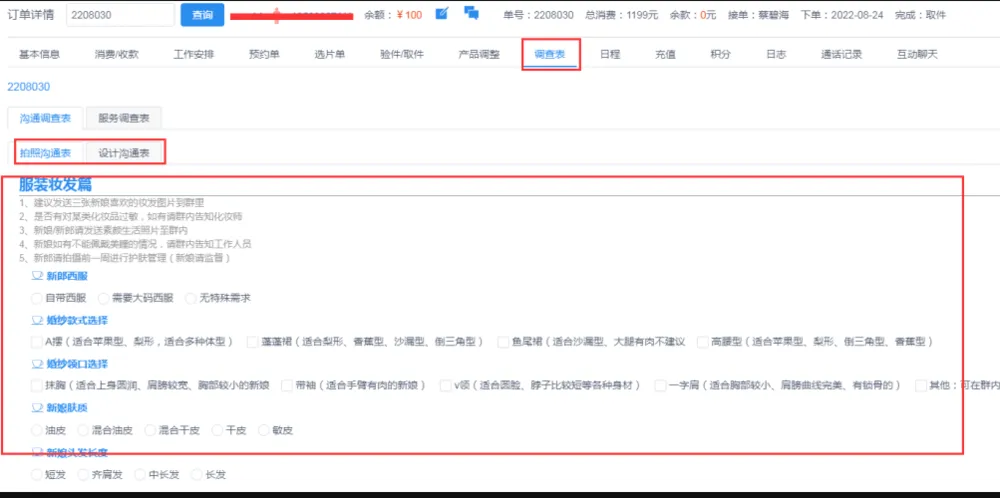Image resolution: width=1000 pixels, height=498 pixels.
Task: Click the icon beside 婚纱领口选择 heading
Action: 37,363
